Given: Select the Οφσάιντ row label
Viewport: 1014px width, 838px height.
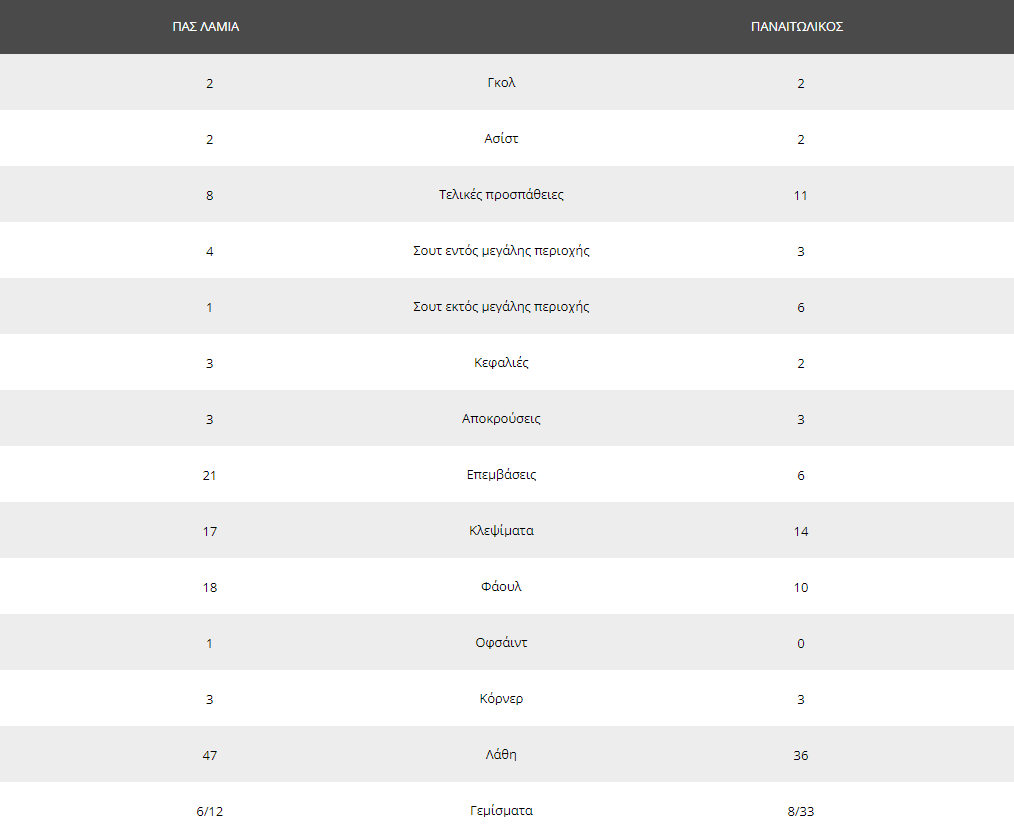Looking at the screenshot, I should tap(501, 643).
